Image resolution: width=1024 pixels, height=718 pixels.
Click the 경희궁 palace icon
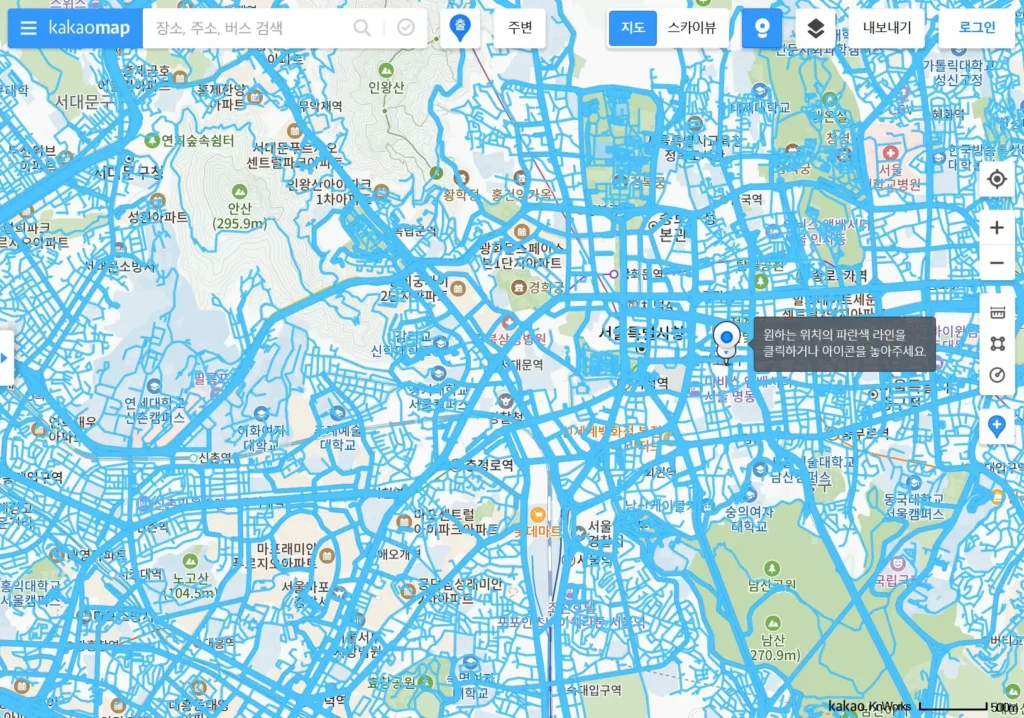click(x=519, y=287)
